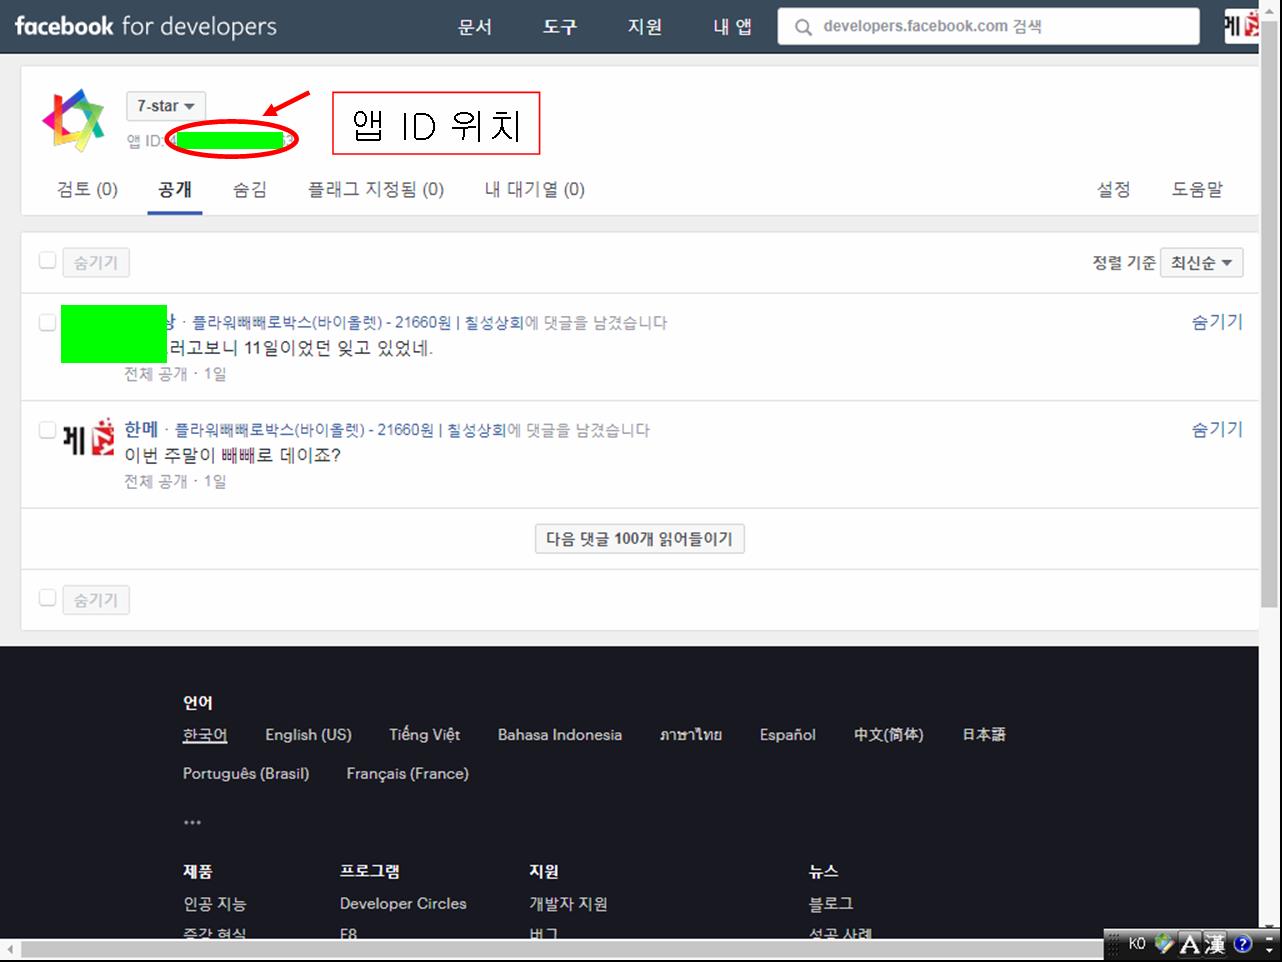Image resolution: width=1282 pixels, height=962 pixels.
Task: Check the top select-all checkbox
Action: tap(47, 261)
